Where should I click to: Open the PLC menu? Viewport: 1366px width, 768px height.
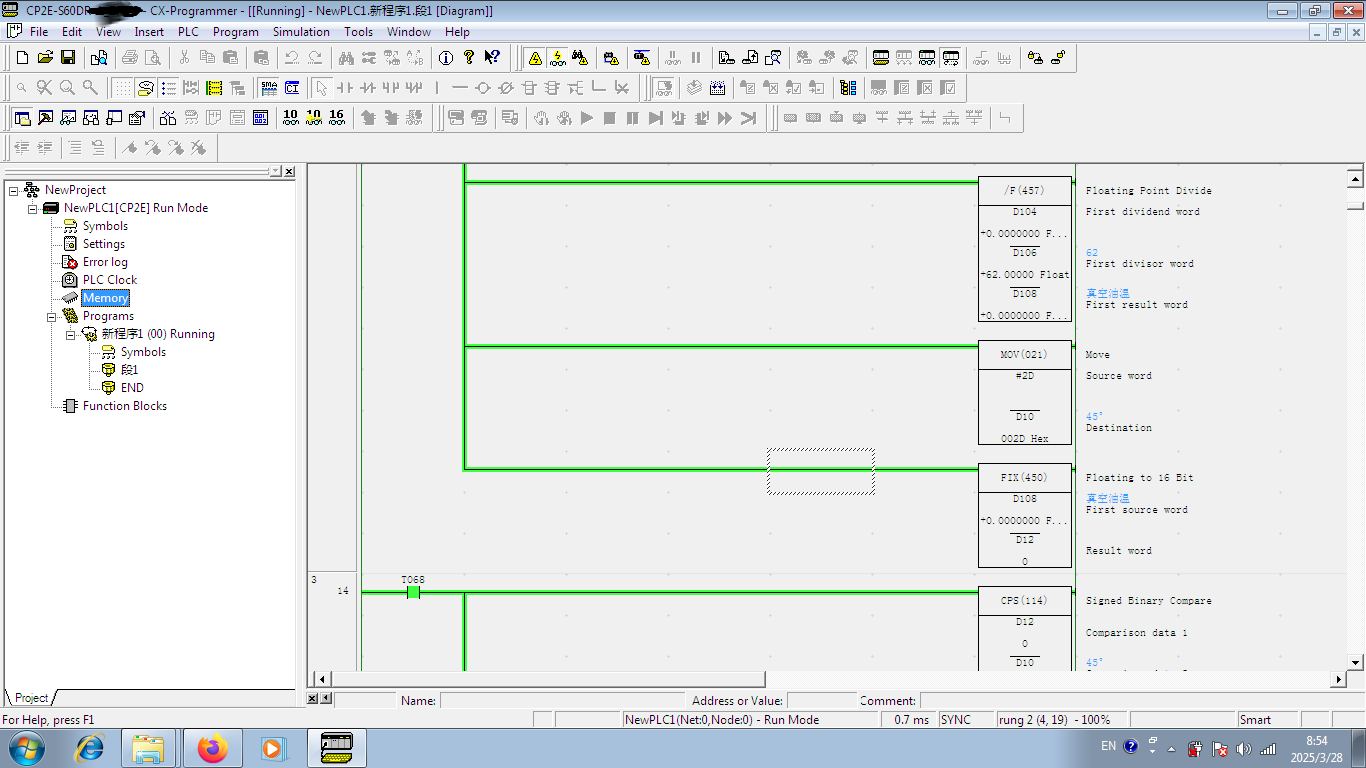188,32
